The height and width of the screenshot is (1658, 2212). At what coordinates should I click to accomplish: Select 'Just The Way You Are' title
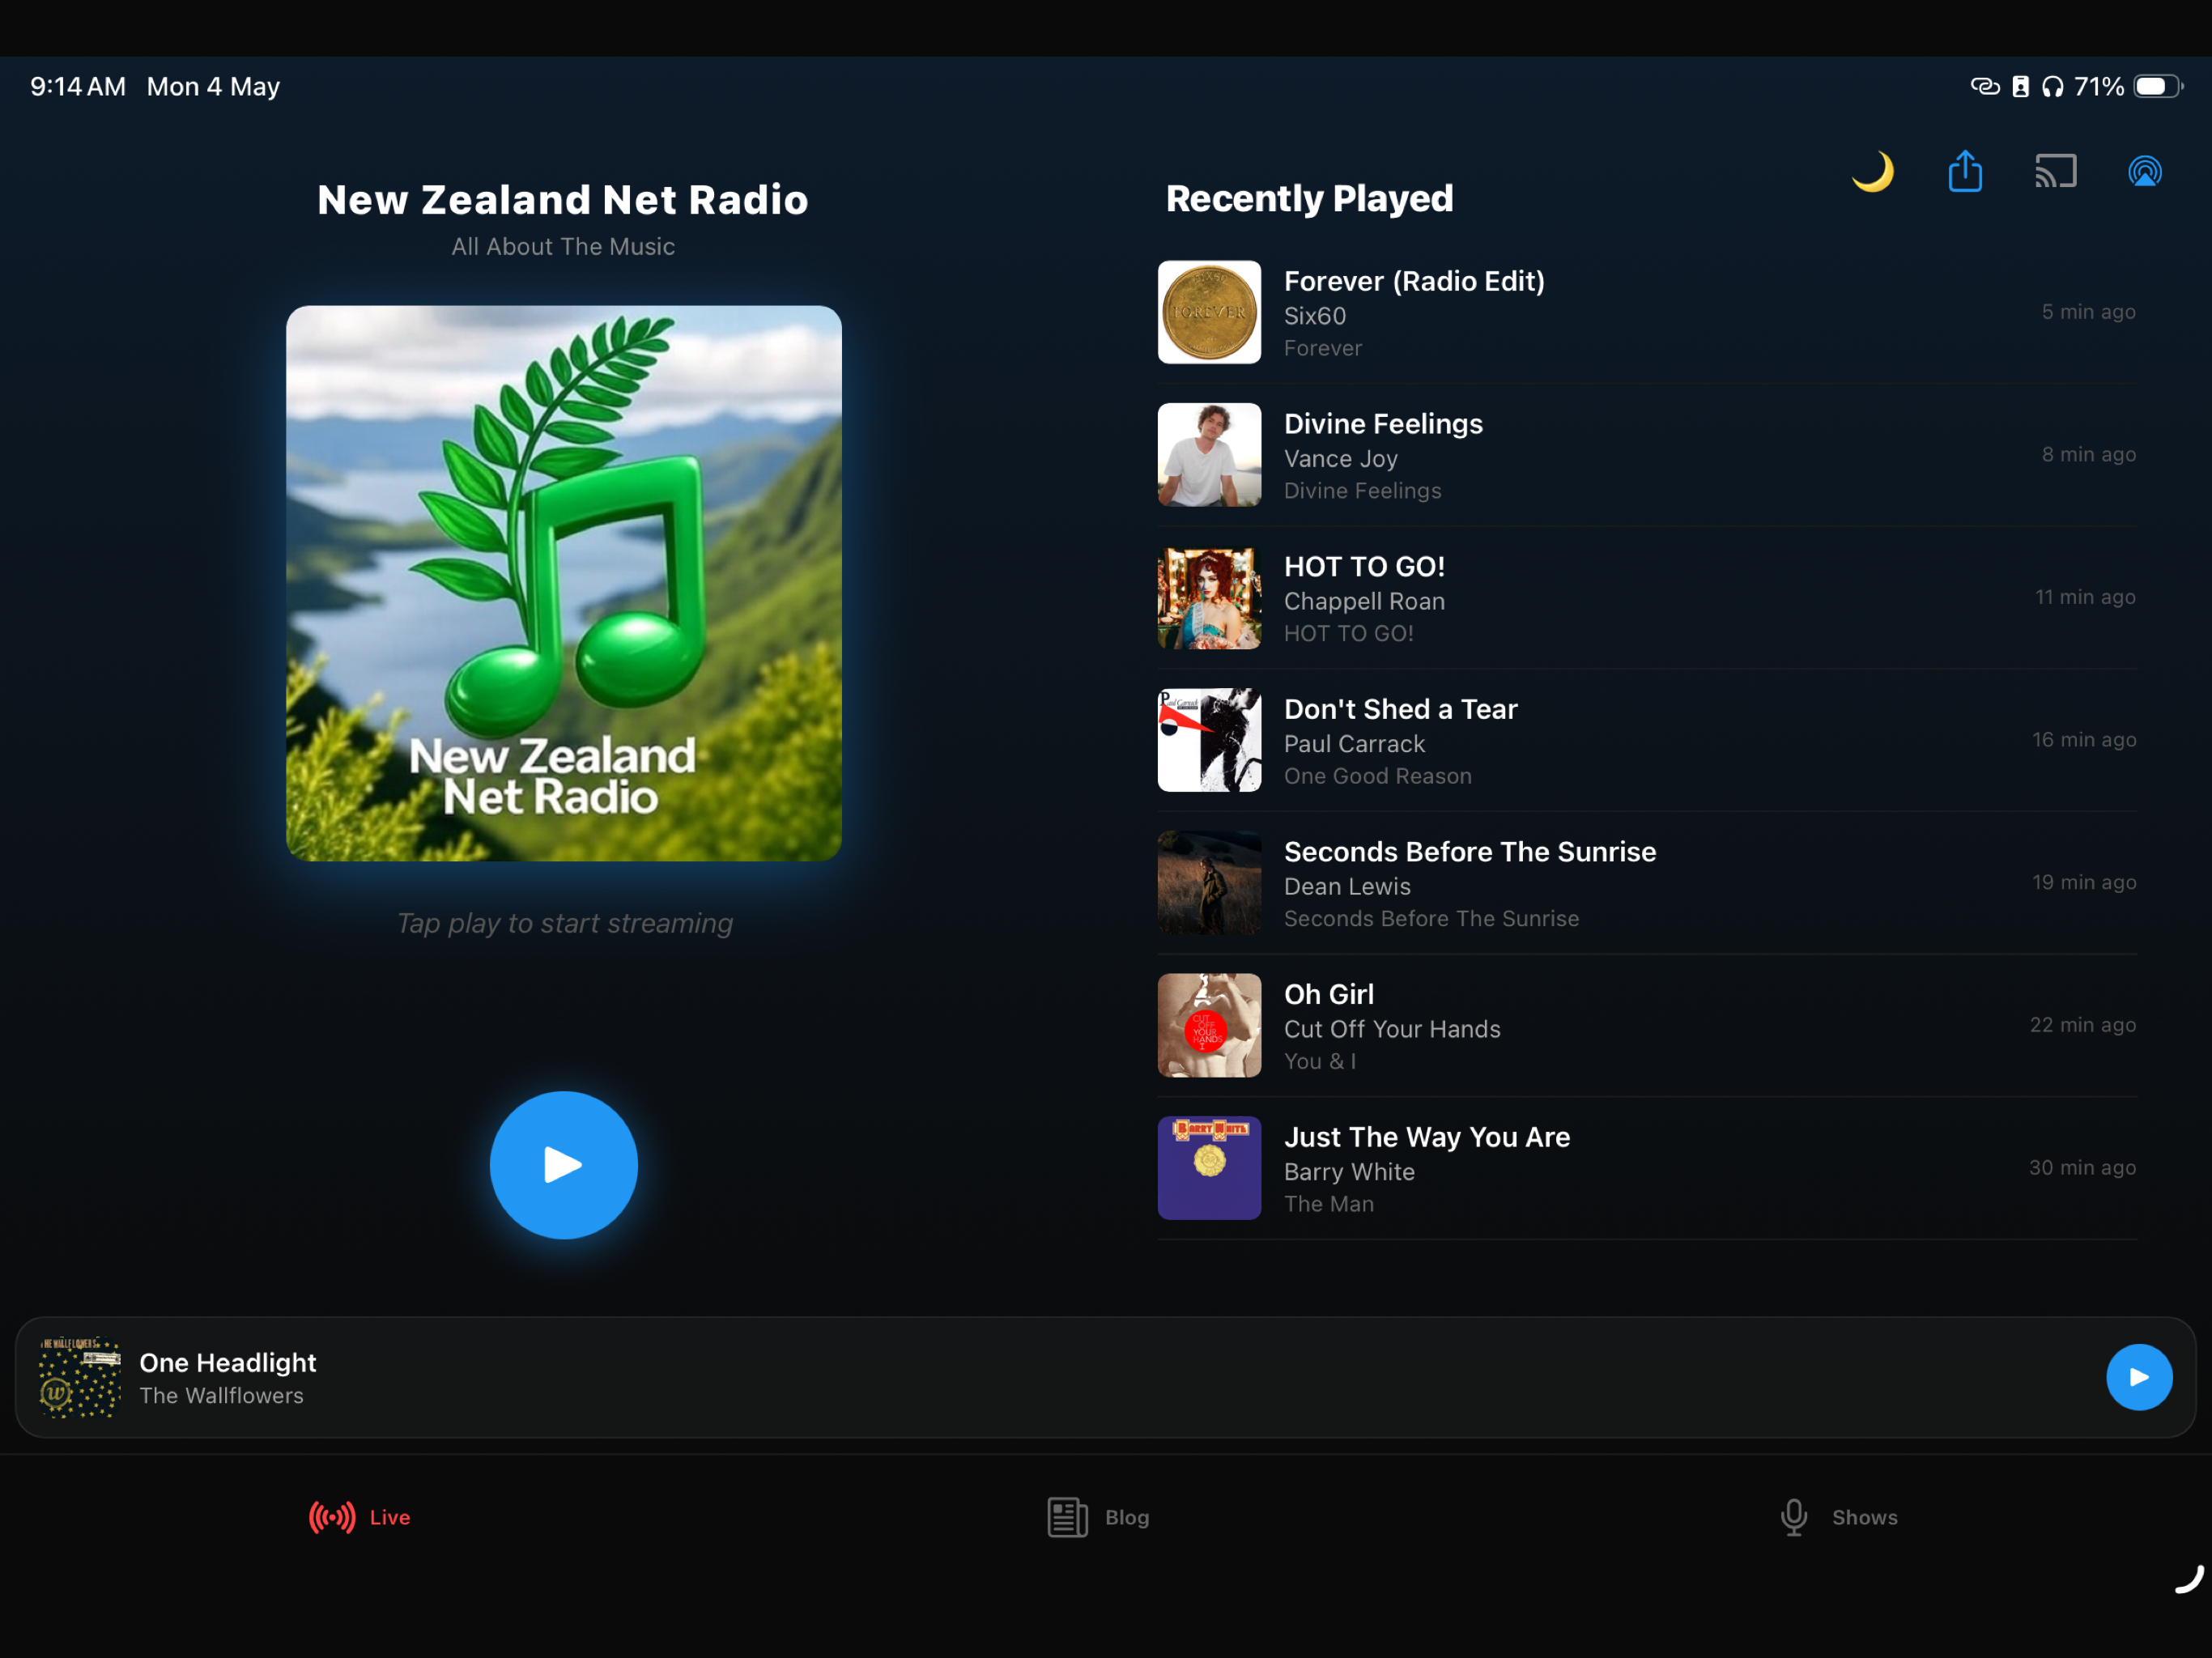(1427, 1137)
